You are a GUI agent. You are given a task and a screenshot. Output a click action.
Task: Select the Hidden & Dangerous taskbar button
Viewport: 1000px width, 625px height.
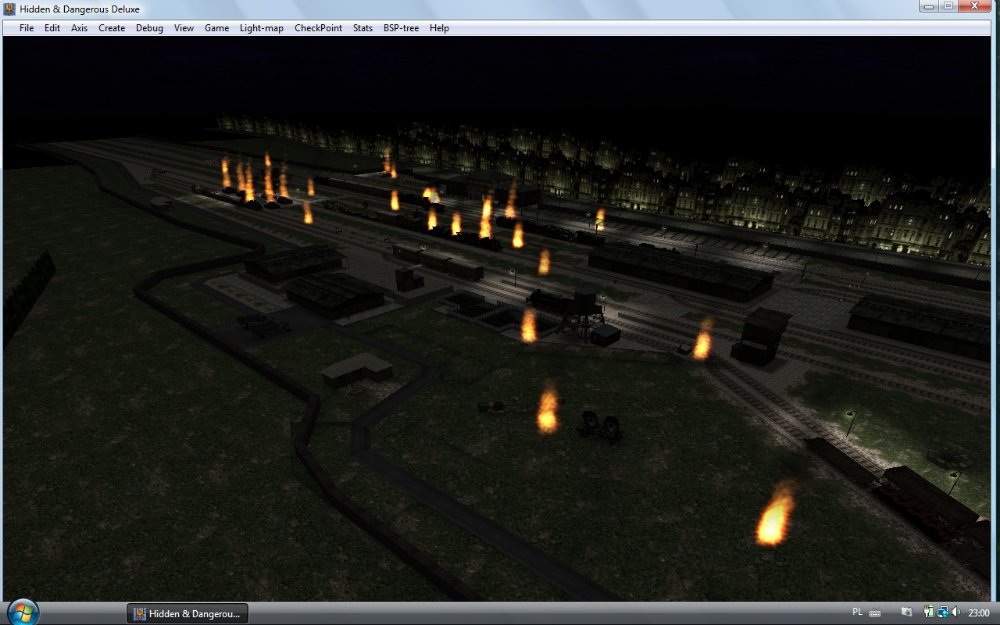[188, 614]
